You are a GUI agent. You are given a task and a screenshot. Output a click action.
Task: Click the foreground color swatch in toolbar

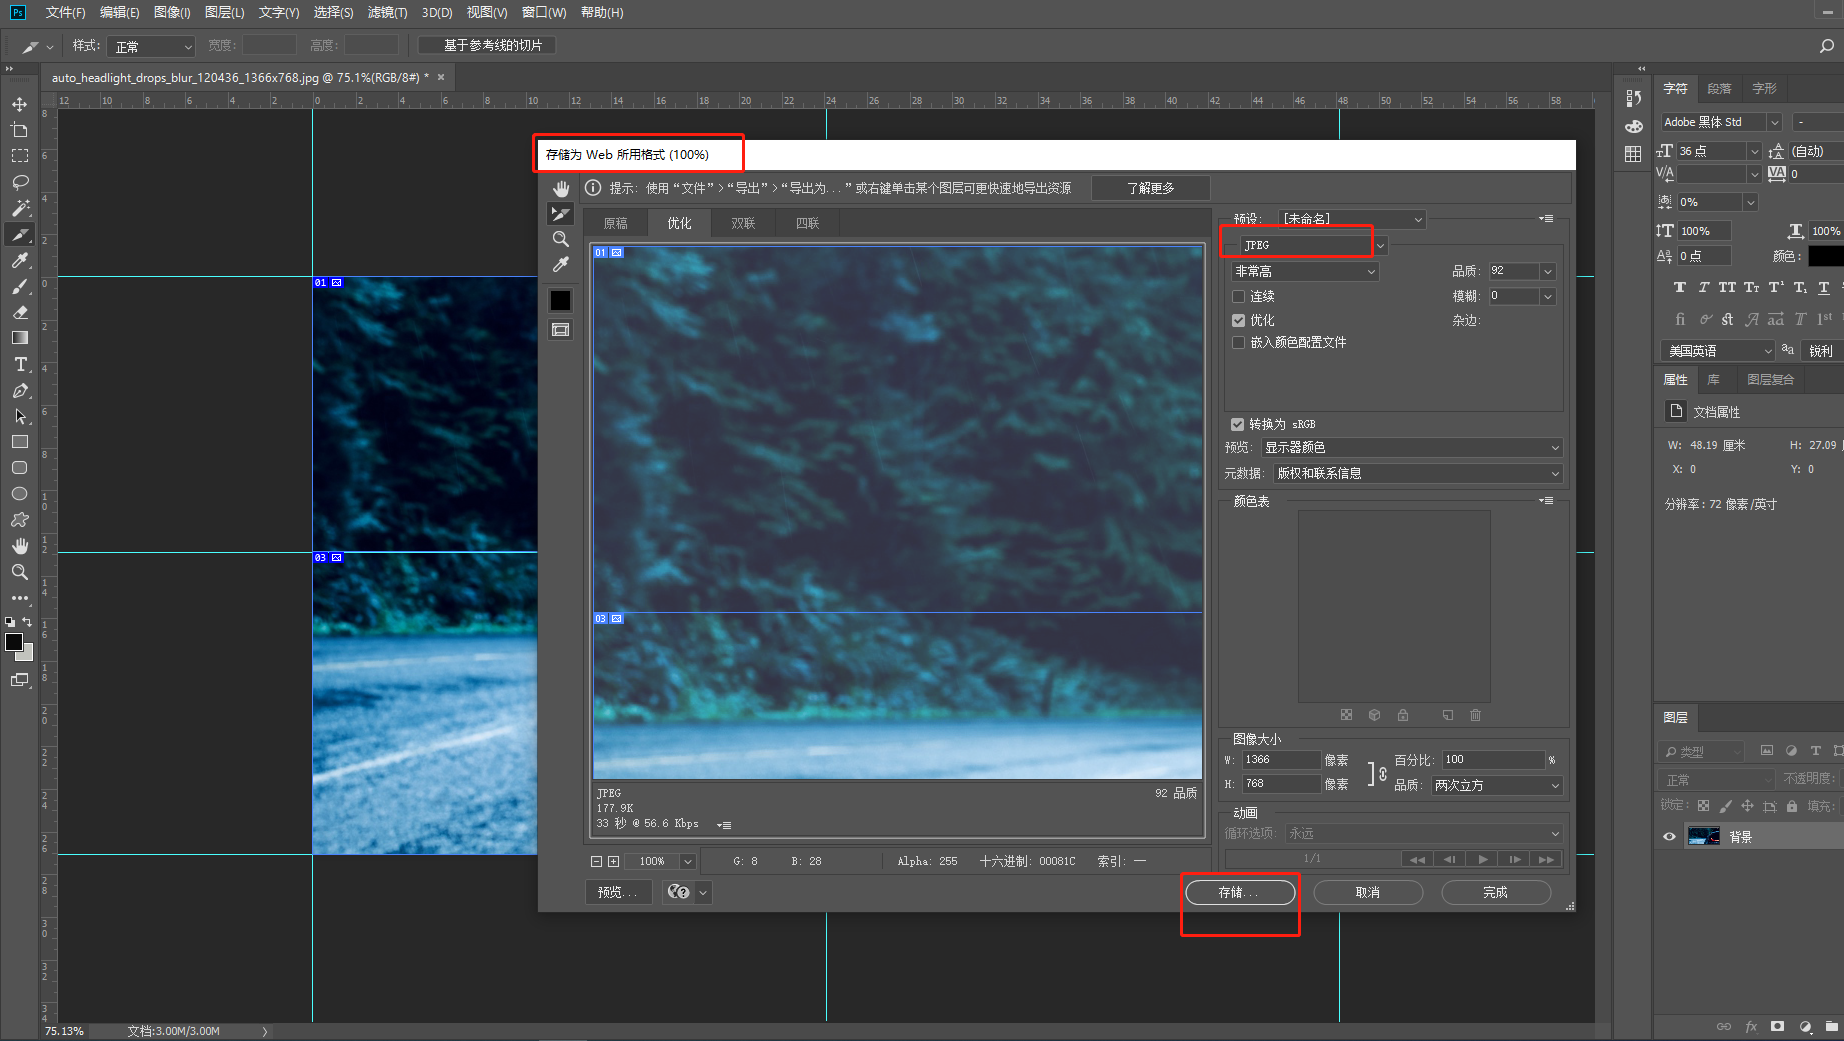click(14, 643)
